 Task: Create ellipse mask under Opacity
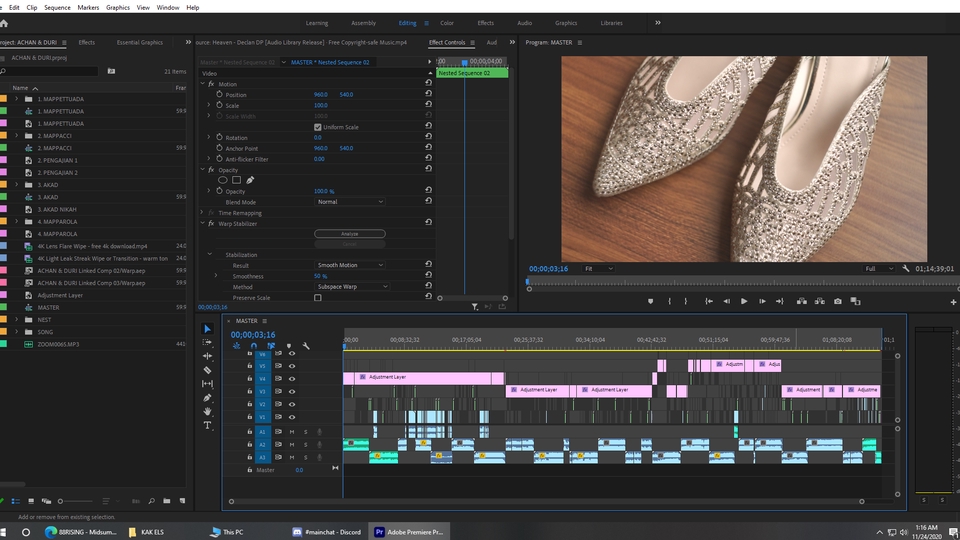click(x=223, y=180)
